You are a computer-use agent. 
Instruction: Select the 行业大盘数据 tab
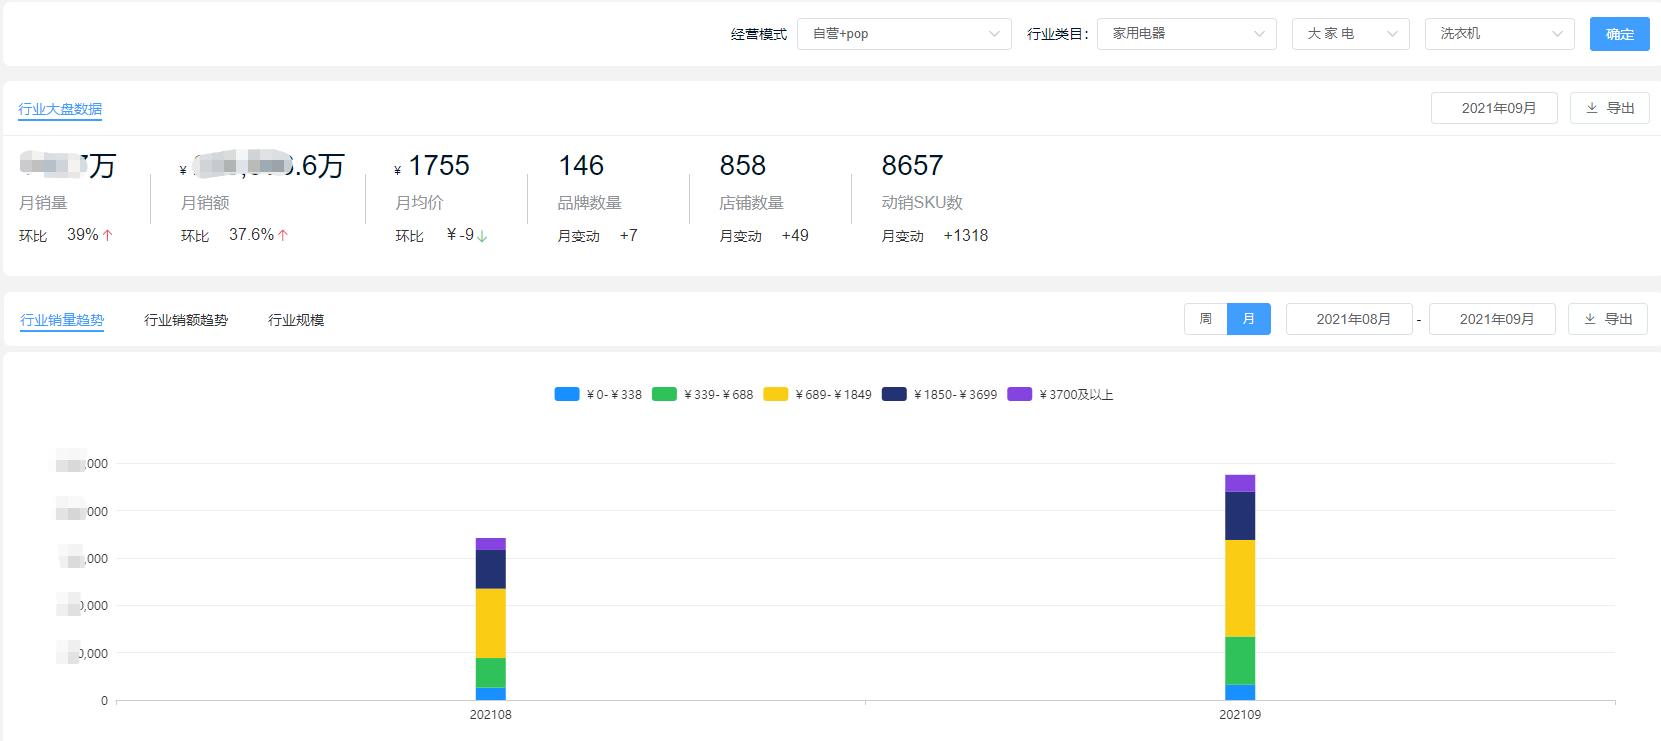tap(60, 109)
